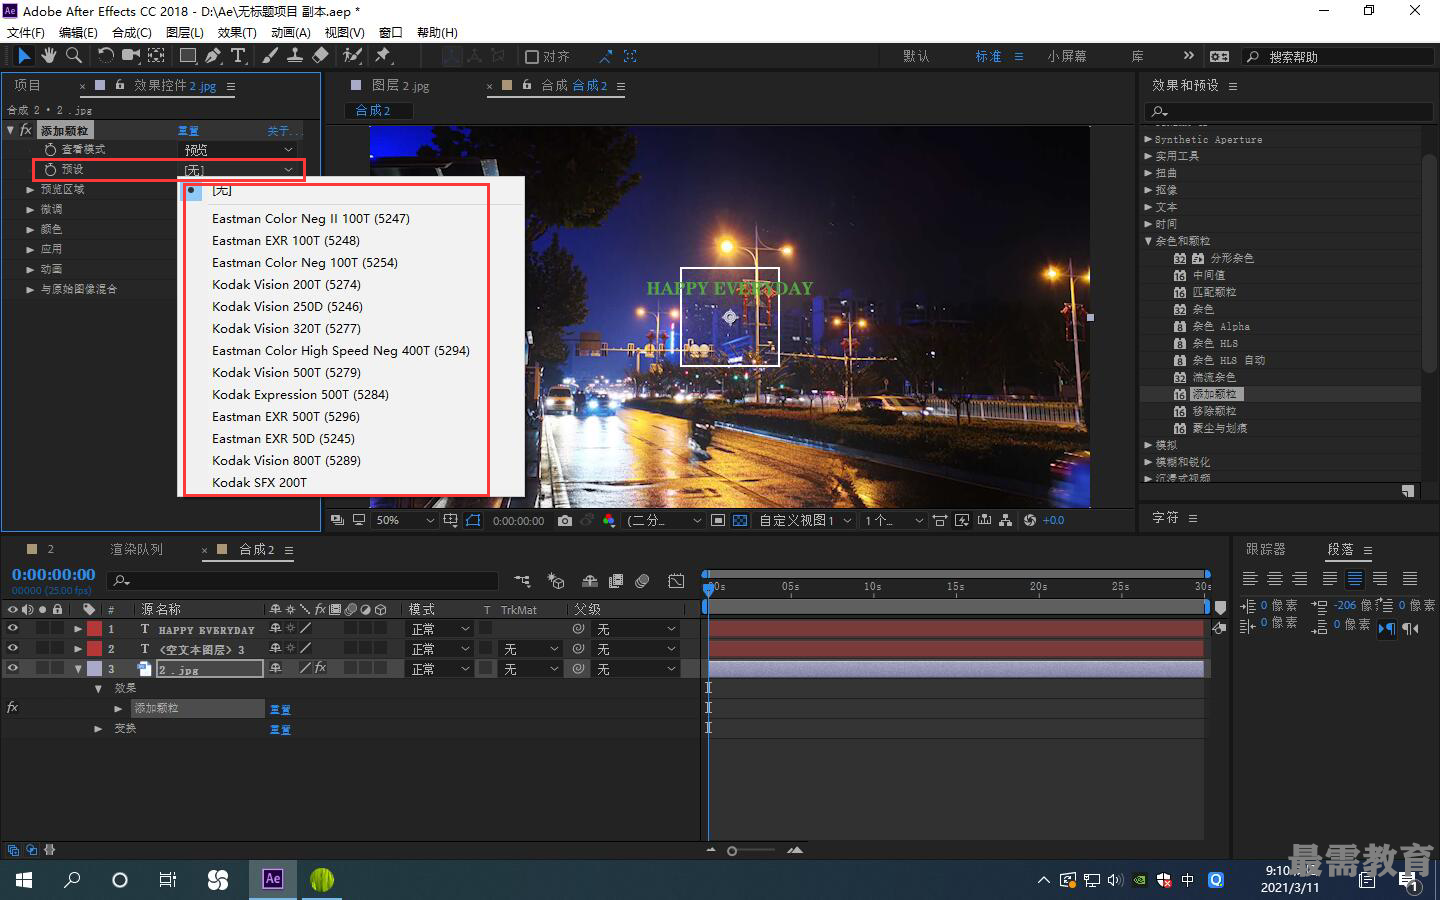The width and height of the screenshot is (1440, 900).
Task: Click the red label swatch of layer 1
Action: (x=94, y=629)
